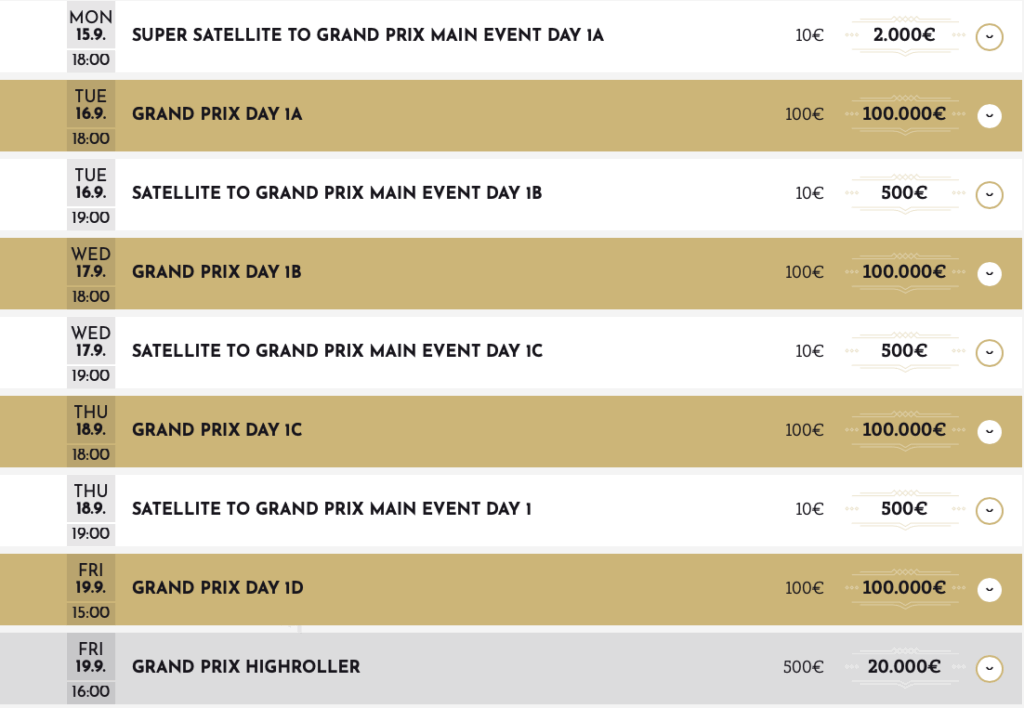Click the 20.000€ Highroller prize pool
This screenshot has width=1024, height=708.
pos(905,667)
